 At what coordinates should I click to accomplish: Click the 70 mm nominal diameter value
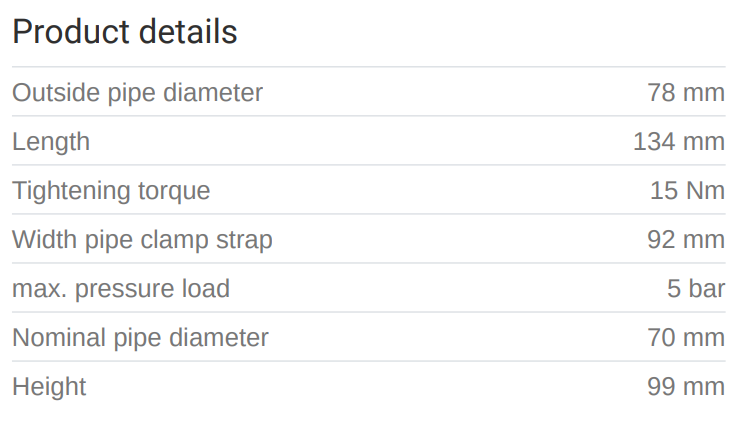tap(685, 338)
